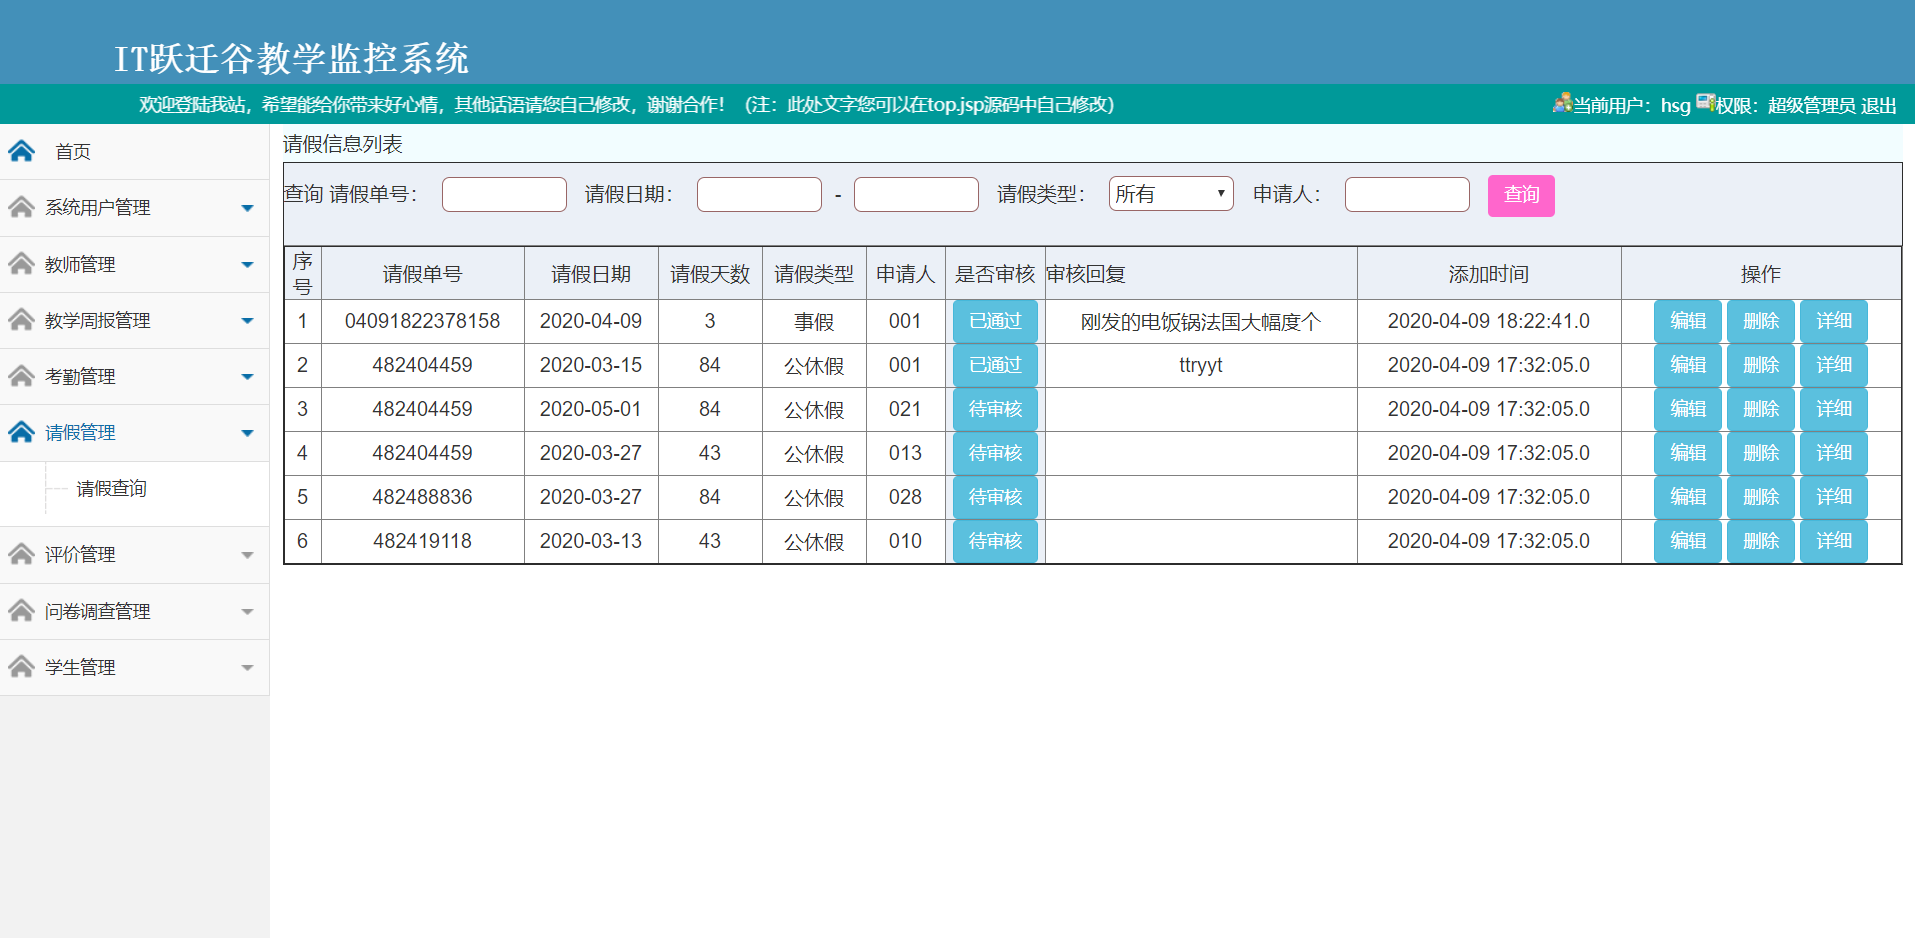Click 编辑 for order 482419118
Screen dimensions: 1915x938
tap(1688, 541)
